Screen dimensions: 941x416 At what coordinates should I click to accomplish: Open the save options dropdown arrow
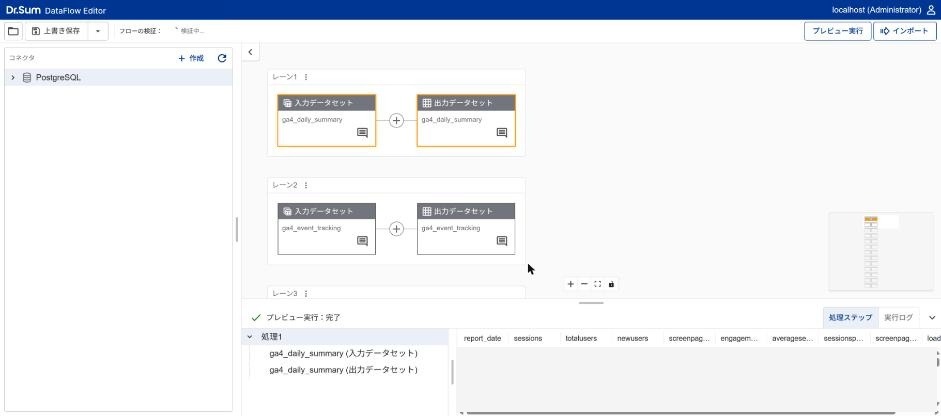coord(98,31)
